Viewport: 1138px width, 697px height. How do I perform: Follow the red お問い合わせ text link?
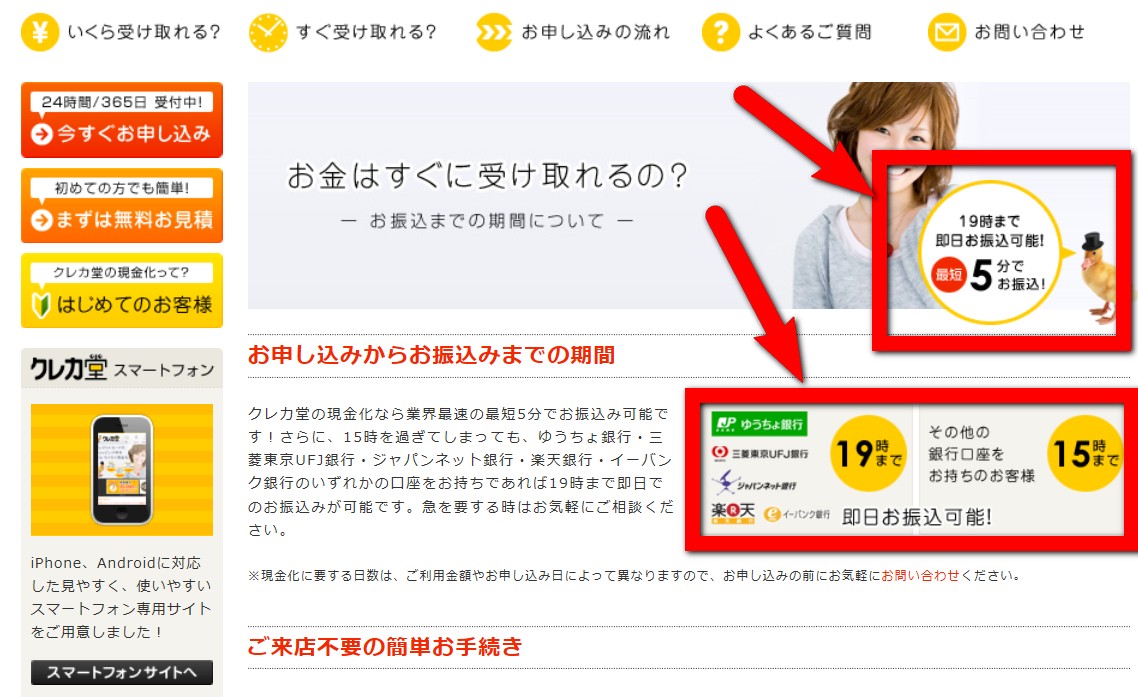click(920, 575)
